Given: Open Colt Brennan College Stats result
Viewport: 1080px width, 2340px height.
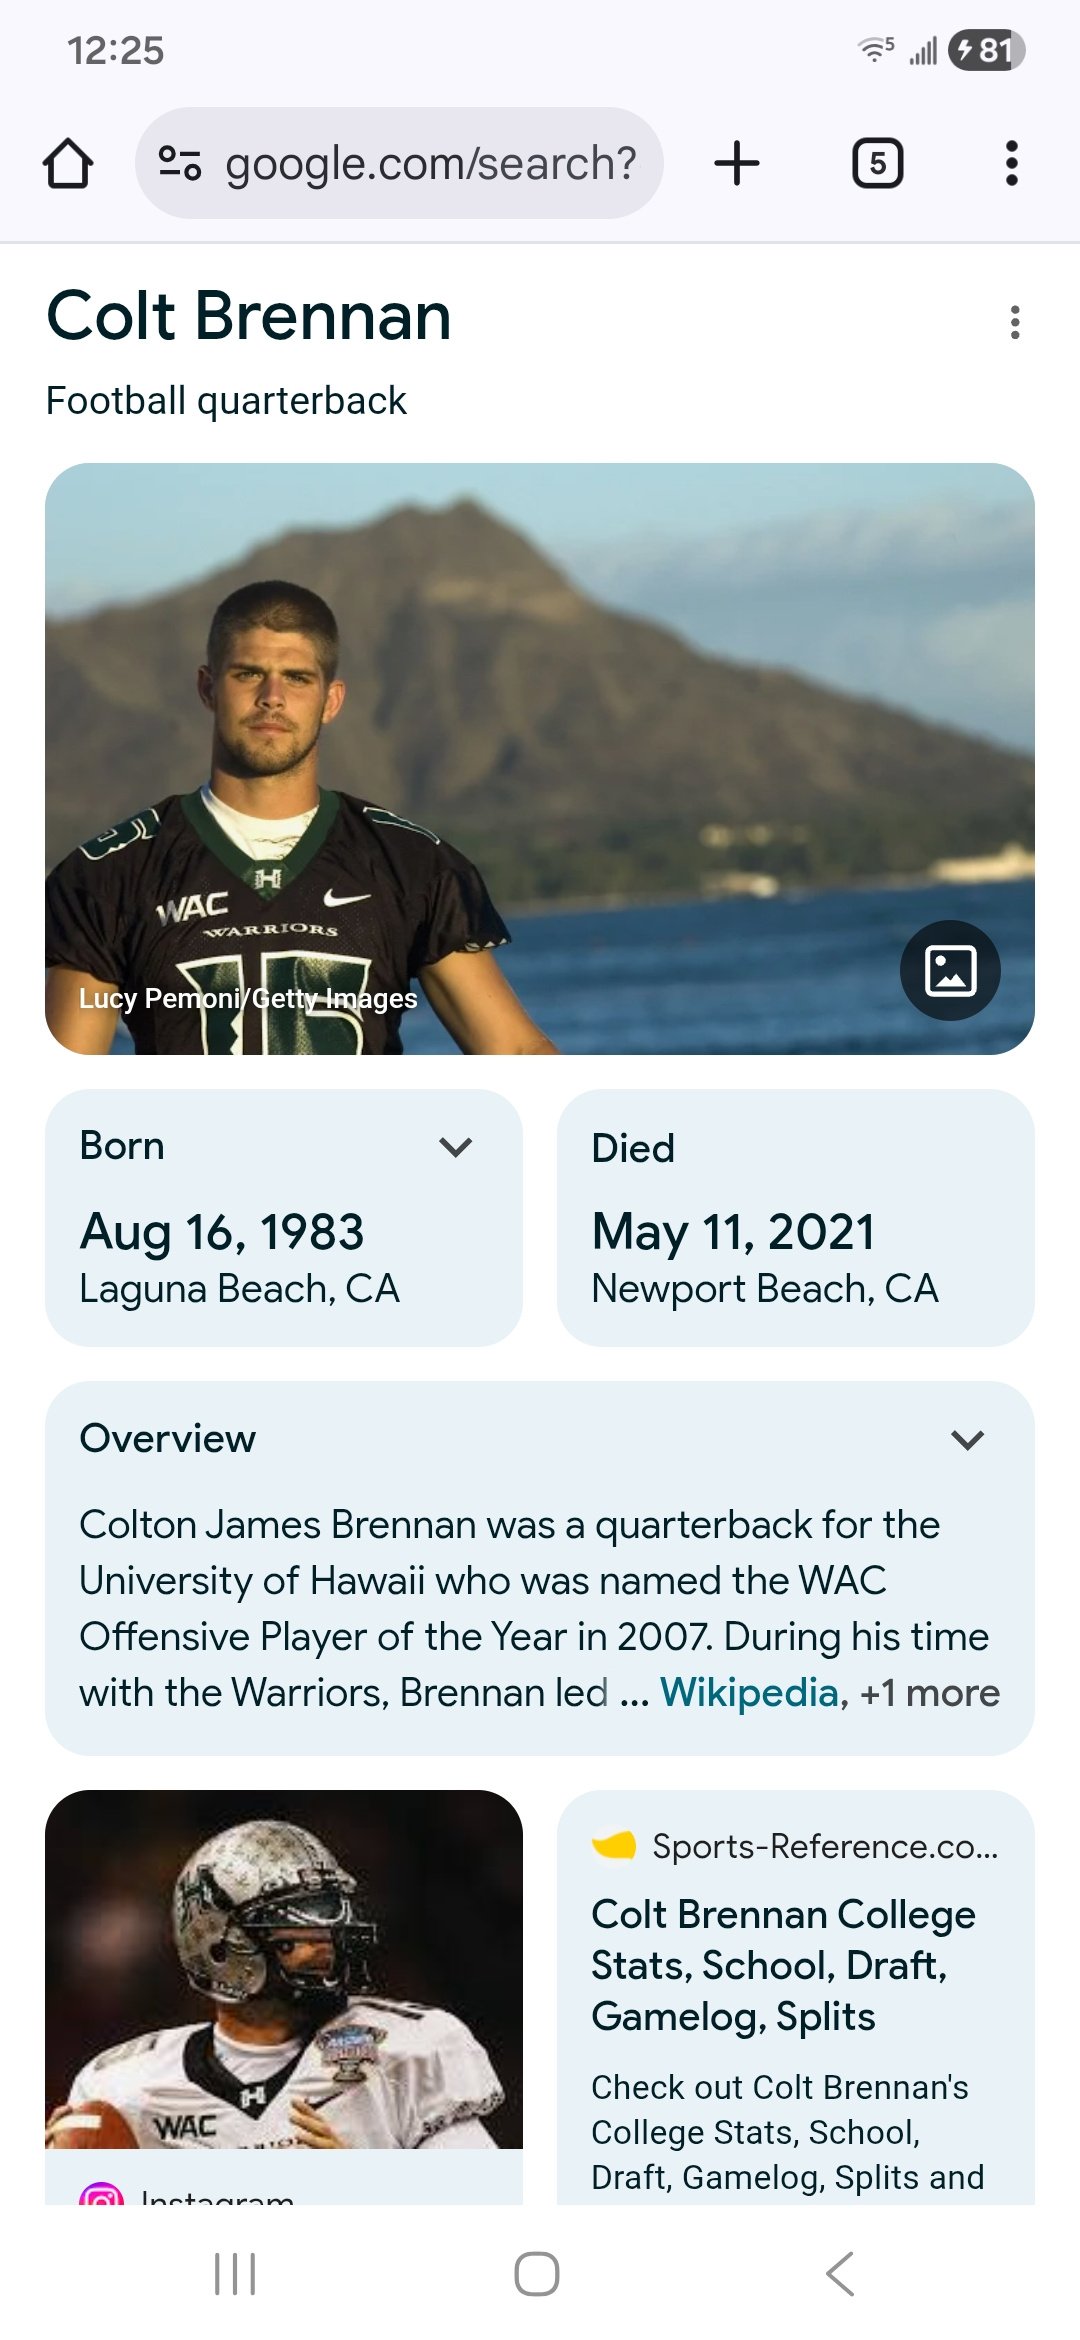Looking at the screenshot, I should pos(783,1964).
